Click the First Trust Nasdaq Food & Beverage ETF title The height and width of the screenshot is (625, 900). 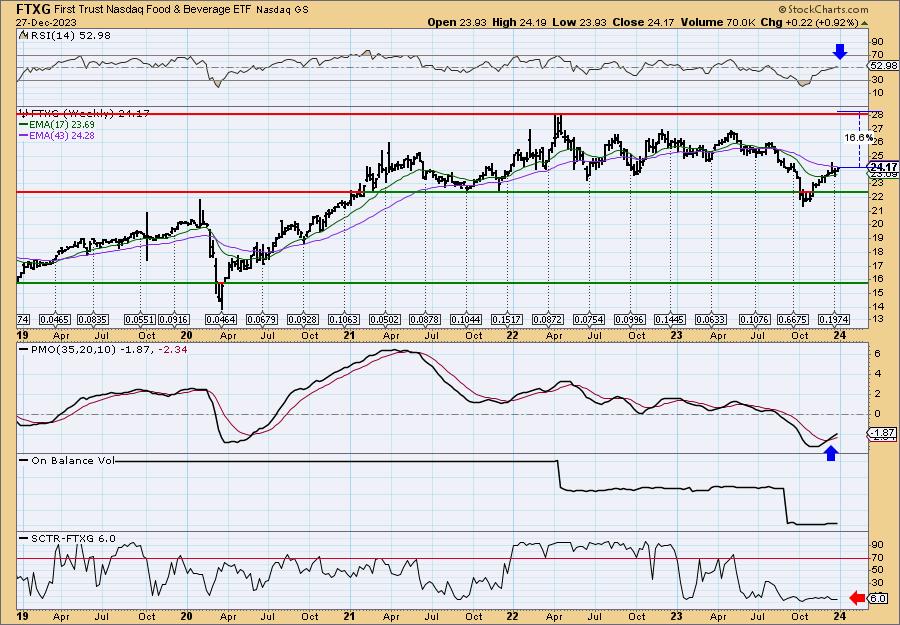click(154, 9)
